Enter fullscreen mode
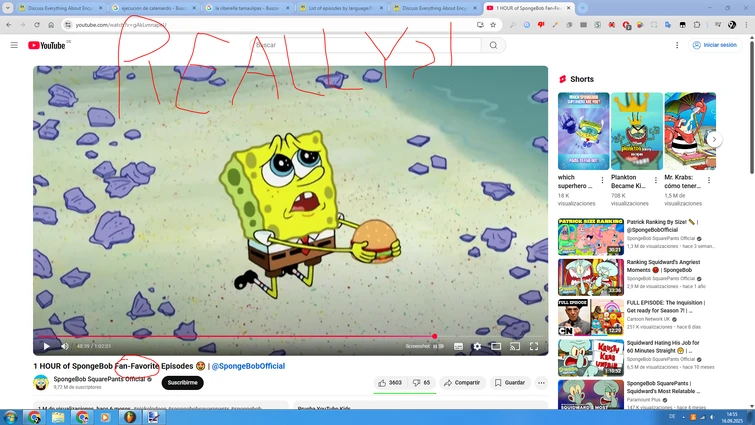The image size is (755, 425). pyautogui.click(x=534, y=346)
